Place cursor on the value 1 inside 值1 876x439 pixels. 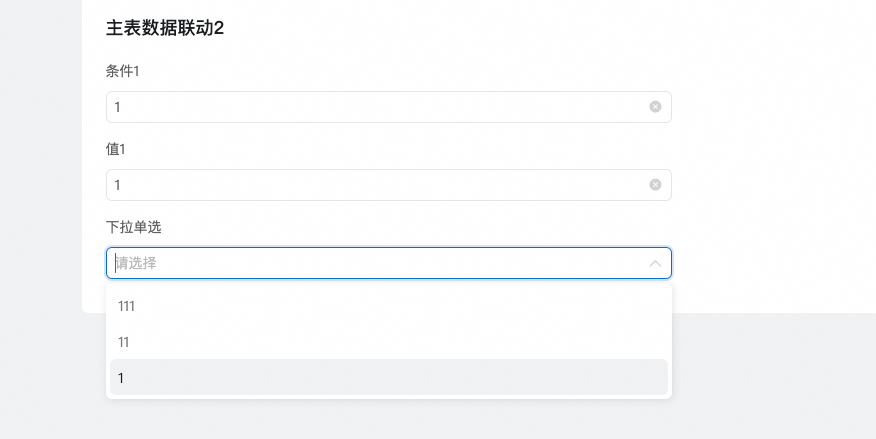117,185
